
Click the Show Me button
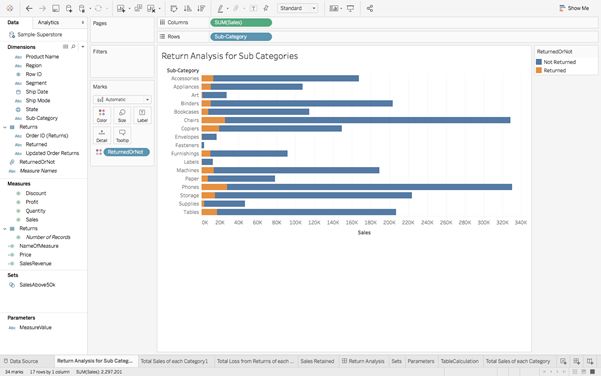[574, 8]
